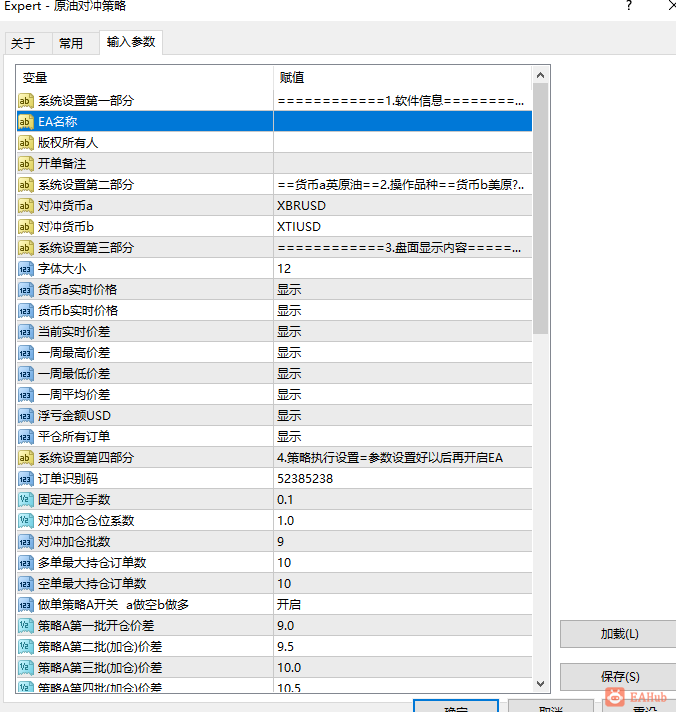676x712 pixels.
Task: Click the integer icon beside 平仓所有订单
Action: coord(26,437)
